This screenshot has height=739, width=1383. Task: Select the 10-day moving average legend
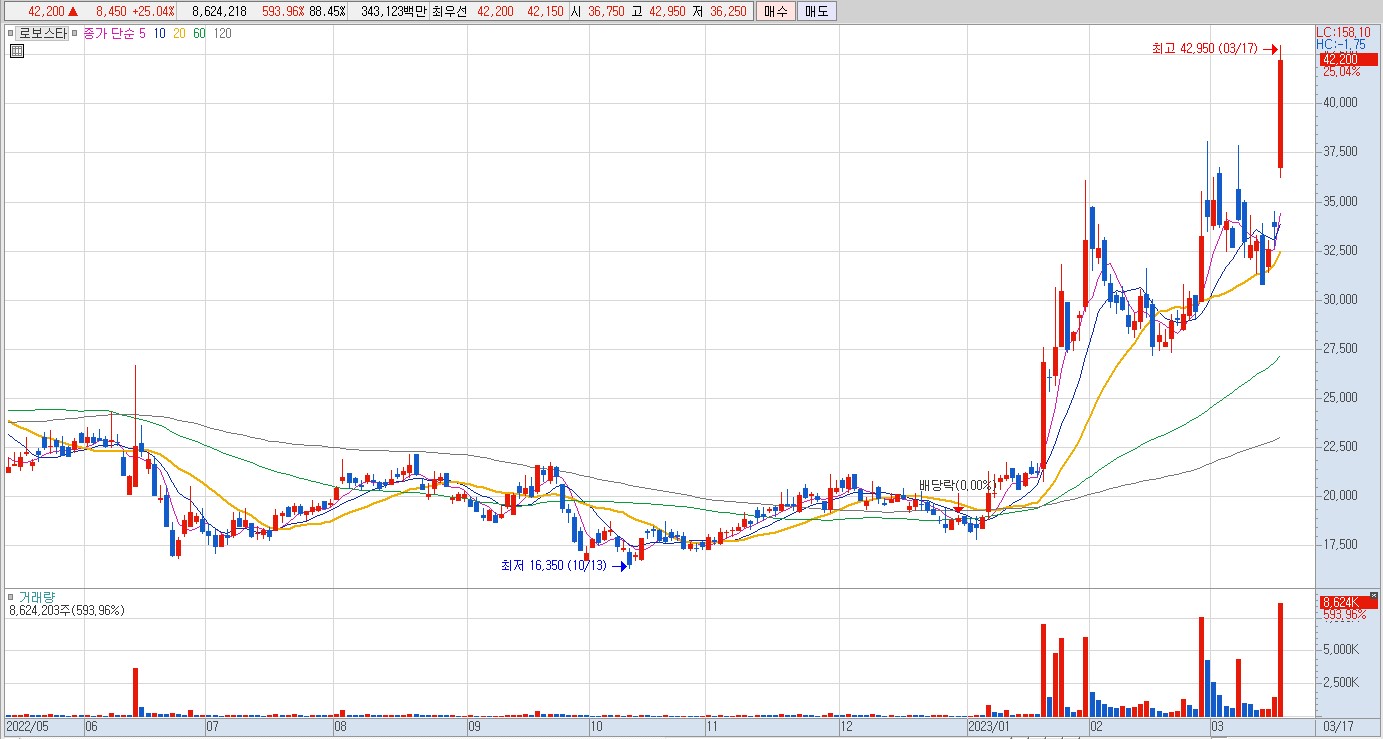[160, 33]
